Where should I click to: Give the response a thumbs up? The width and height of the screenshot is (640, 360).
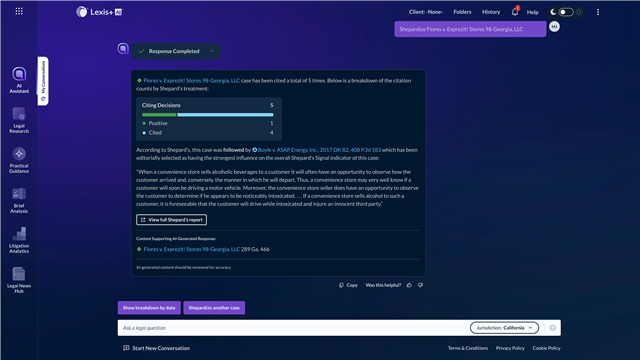point(409,285)
